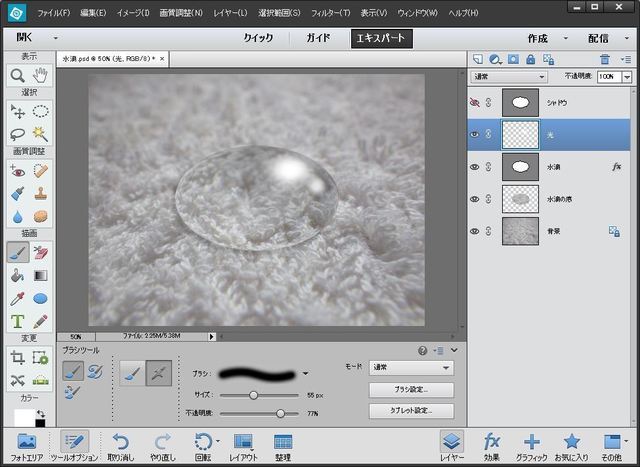The width and height of the screenshot is (640, 467).
Task: Open the layer opacity 不透明度 dropdown arrow
Action: click(x=626, y=76)
